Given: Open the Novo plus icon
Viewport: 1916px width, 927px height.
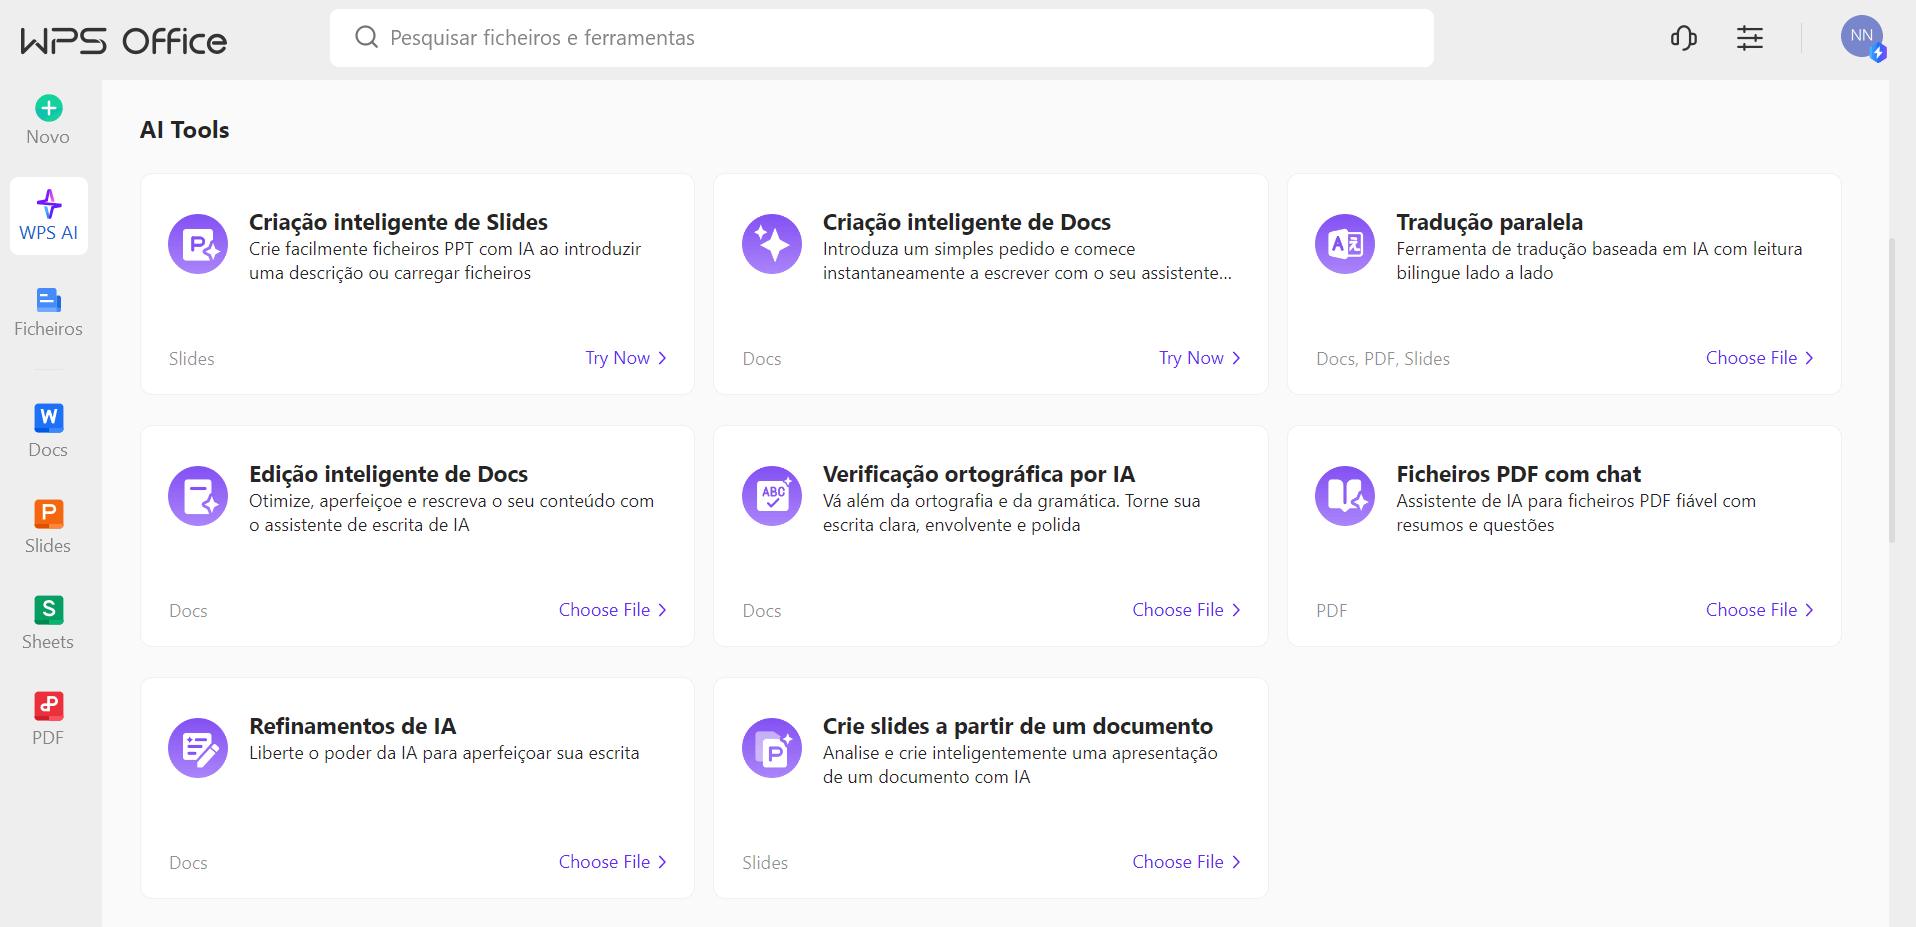Looking at the screenshot, I should [49, 107].
